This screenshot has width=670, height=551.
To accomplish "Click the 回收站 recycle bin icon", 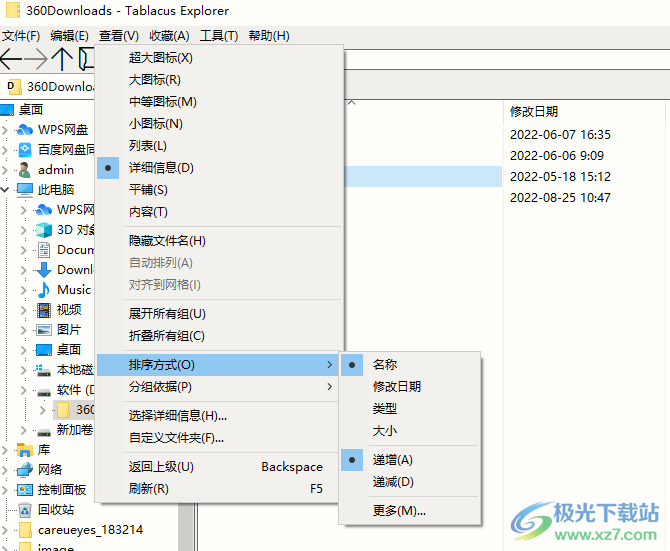I will [25, 510].
